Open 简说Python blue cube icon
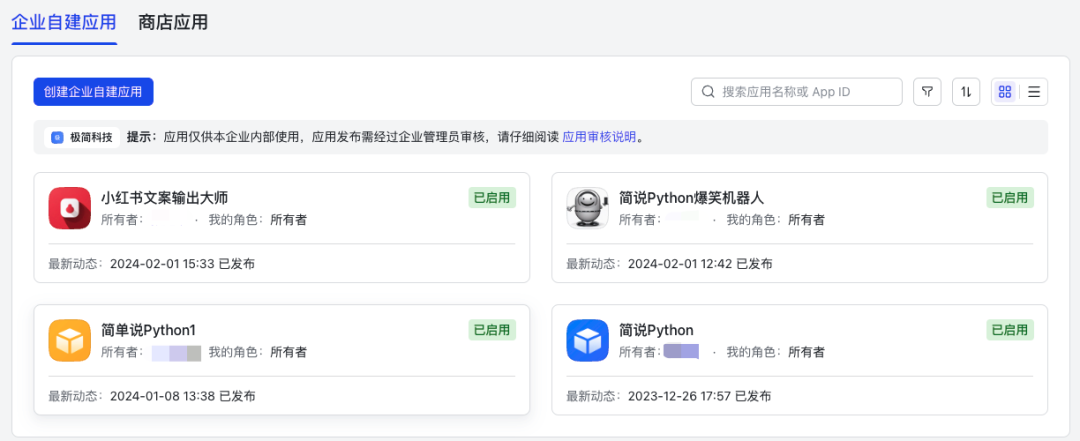This screenshot has width=1080, height=441. (x=588, y=340)
